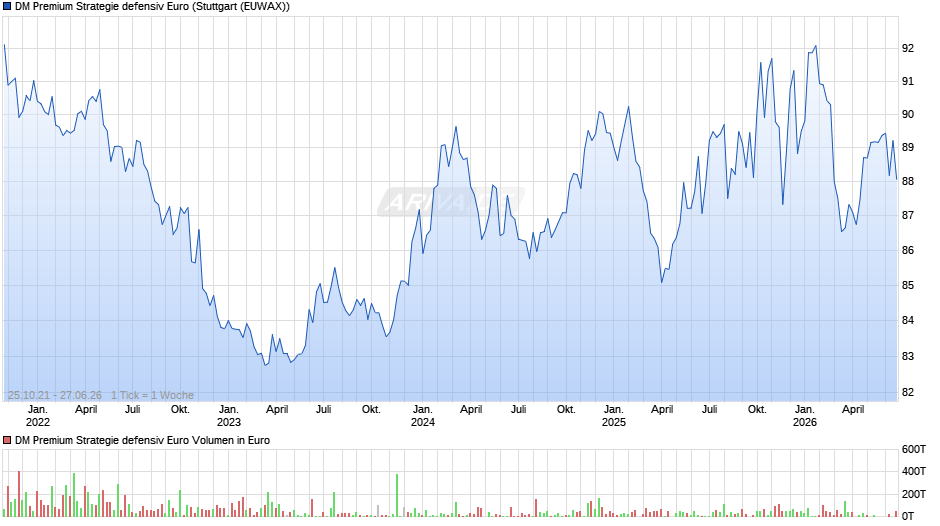Click the blue legend square of price chart
The width and height of the screenshot is (940, 526).
(7, 7)
